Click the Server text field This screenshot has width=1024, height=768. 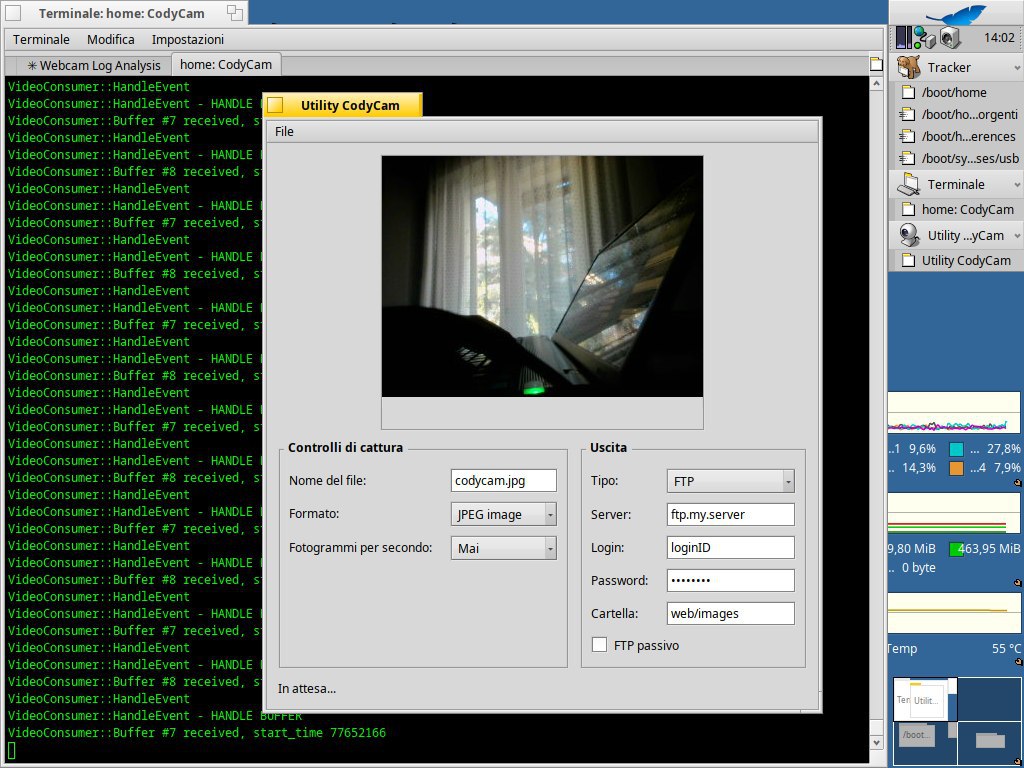tap(730, 514)
